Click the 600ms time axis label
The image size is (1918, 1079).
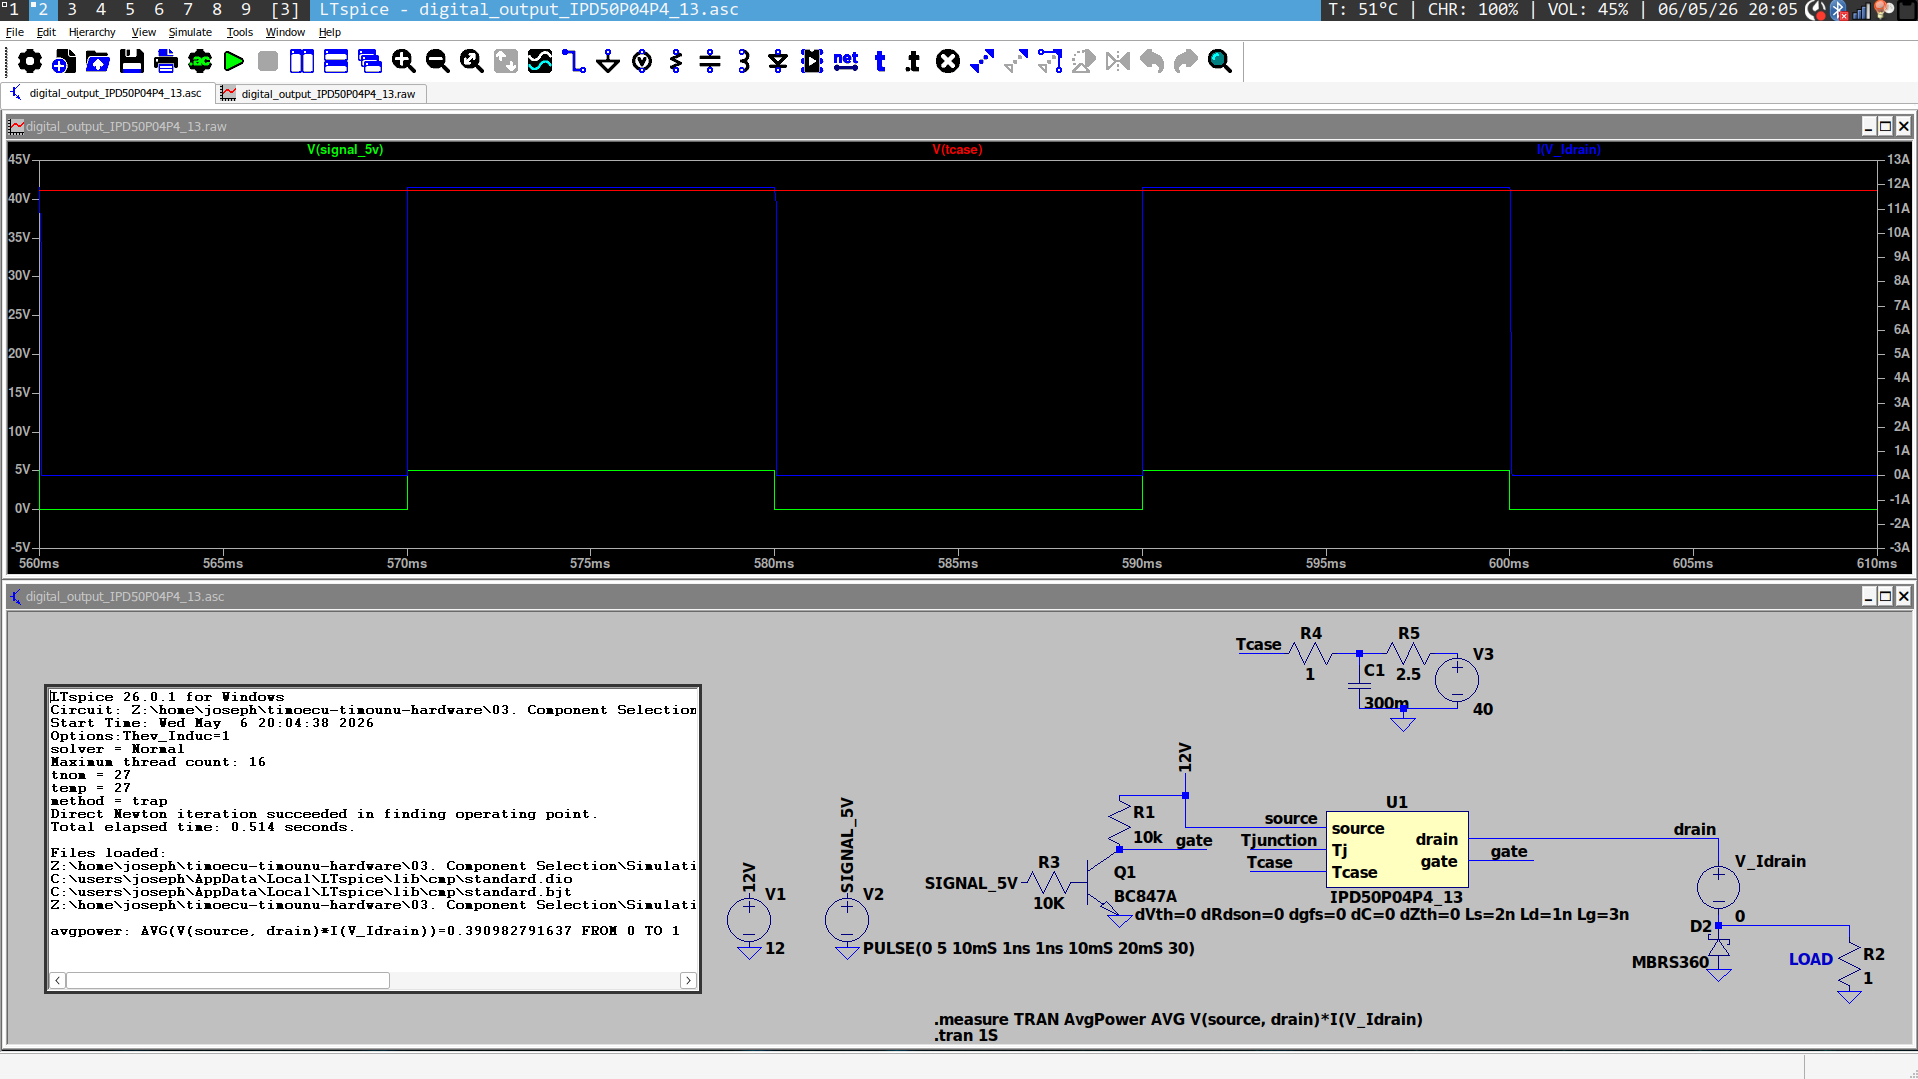[x=1509, y=564]
